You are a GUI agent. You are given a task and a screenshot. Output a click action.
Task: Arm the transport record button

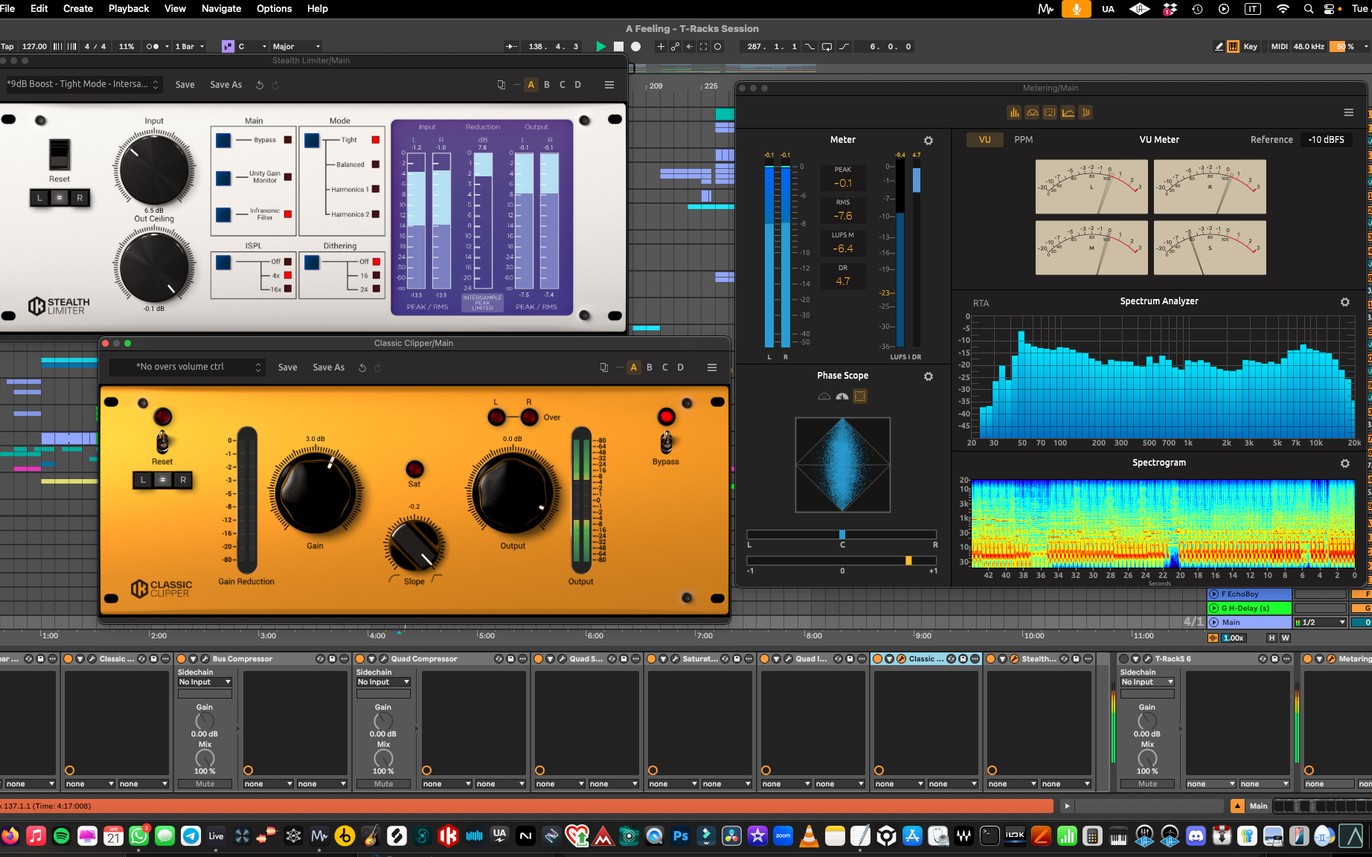[636, 46]
